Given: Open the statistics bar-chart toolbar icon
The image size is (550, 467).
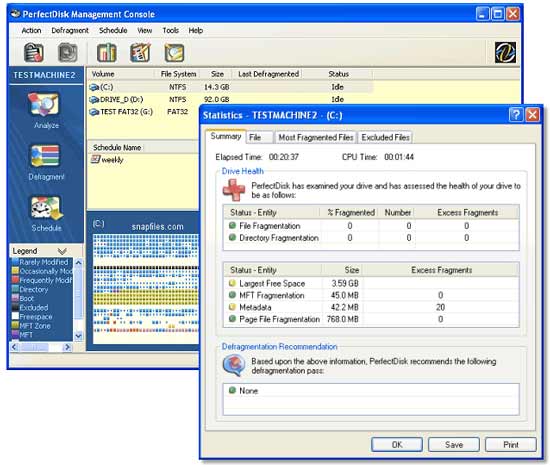Looking at the screenshot, I should 106,52.
